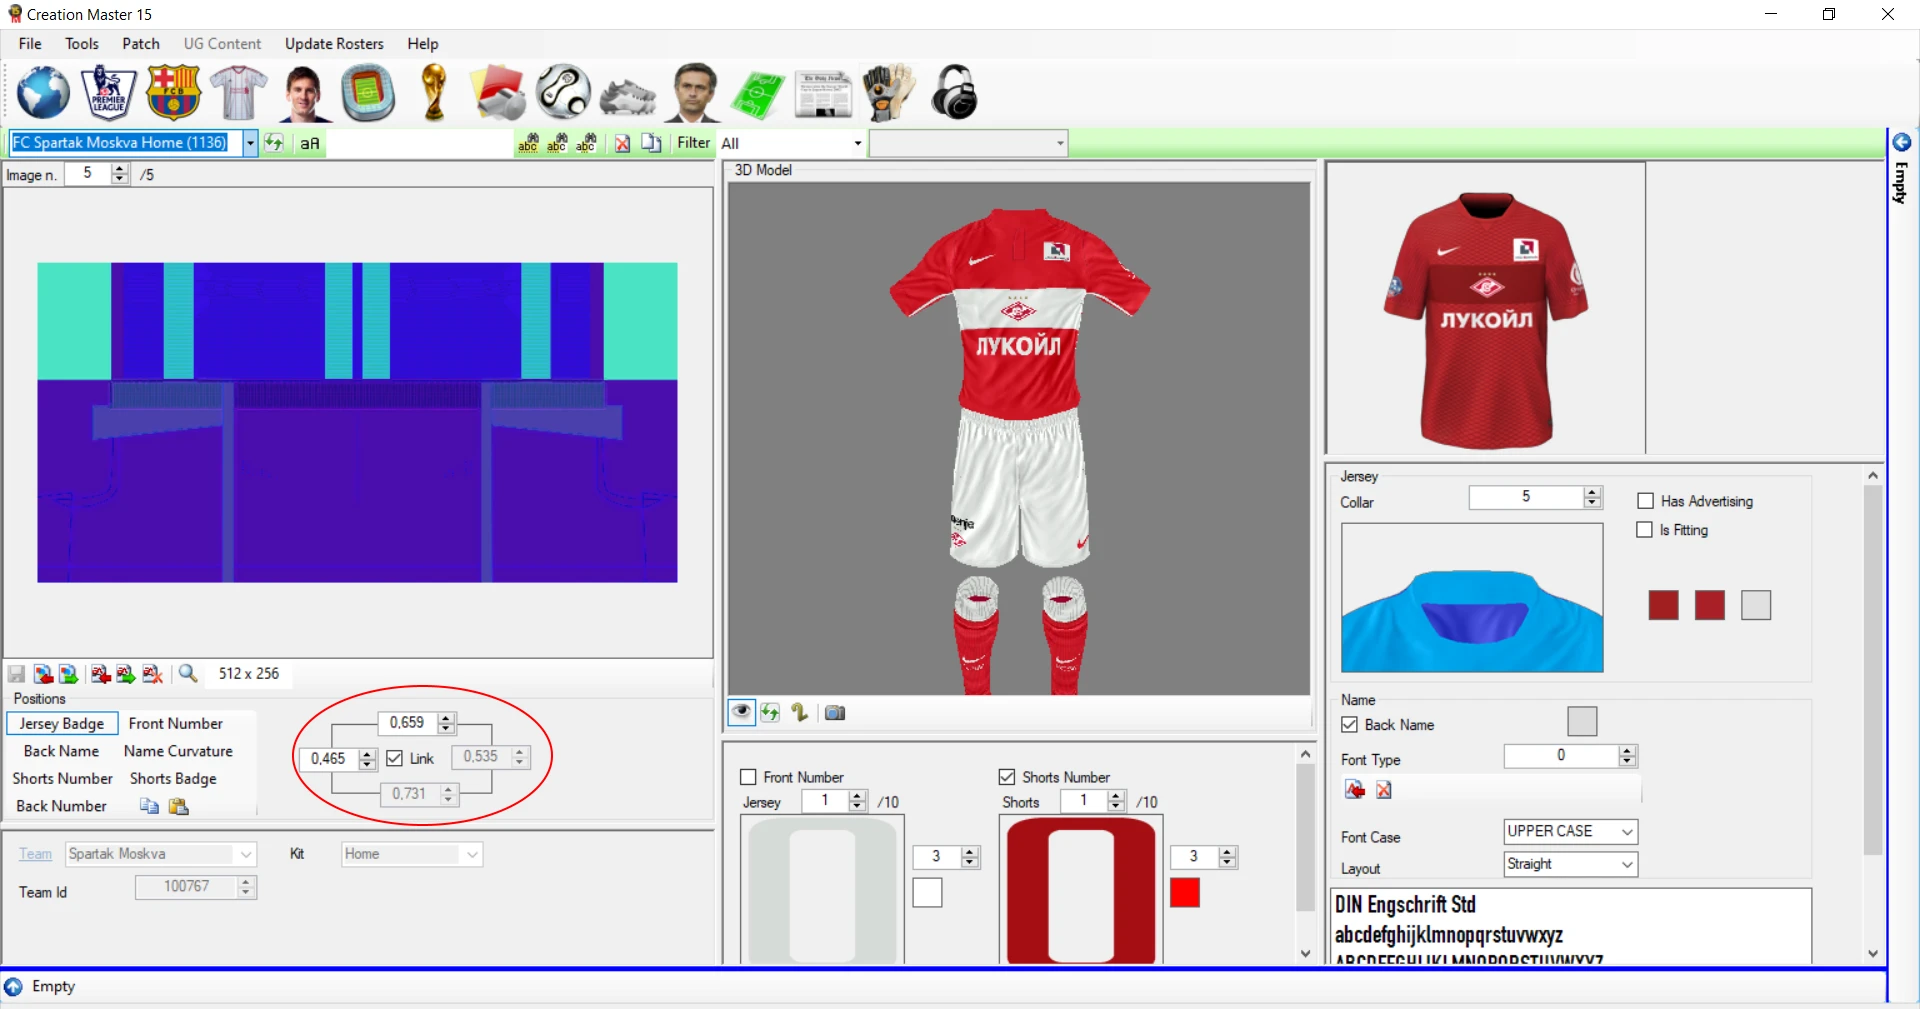
Task: Open the FC Barcelona Team editor icon
Action: tap(173, 93)
